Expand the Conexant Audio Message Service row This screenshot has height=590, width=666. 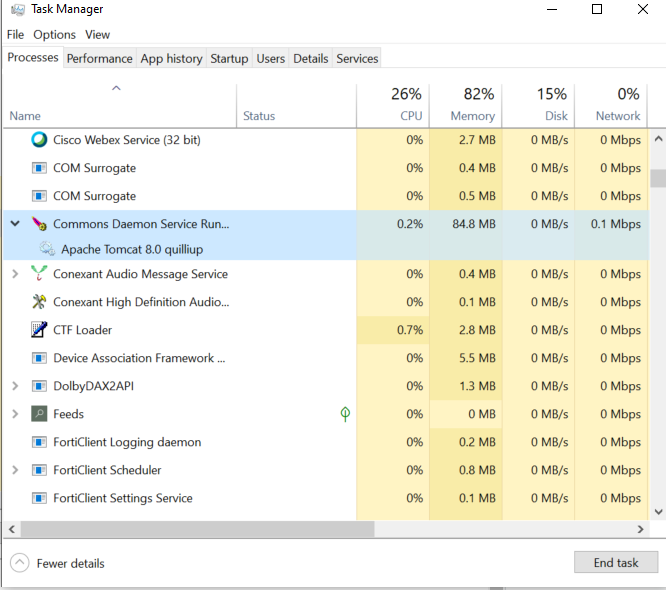tap(15, 274)
